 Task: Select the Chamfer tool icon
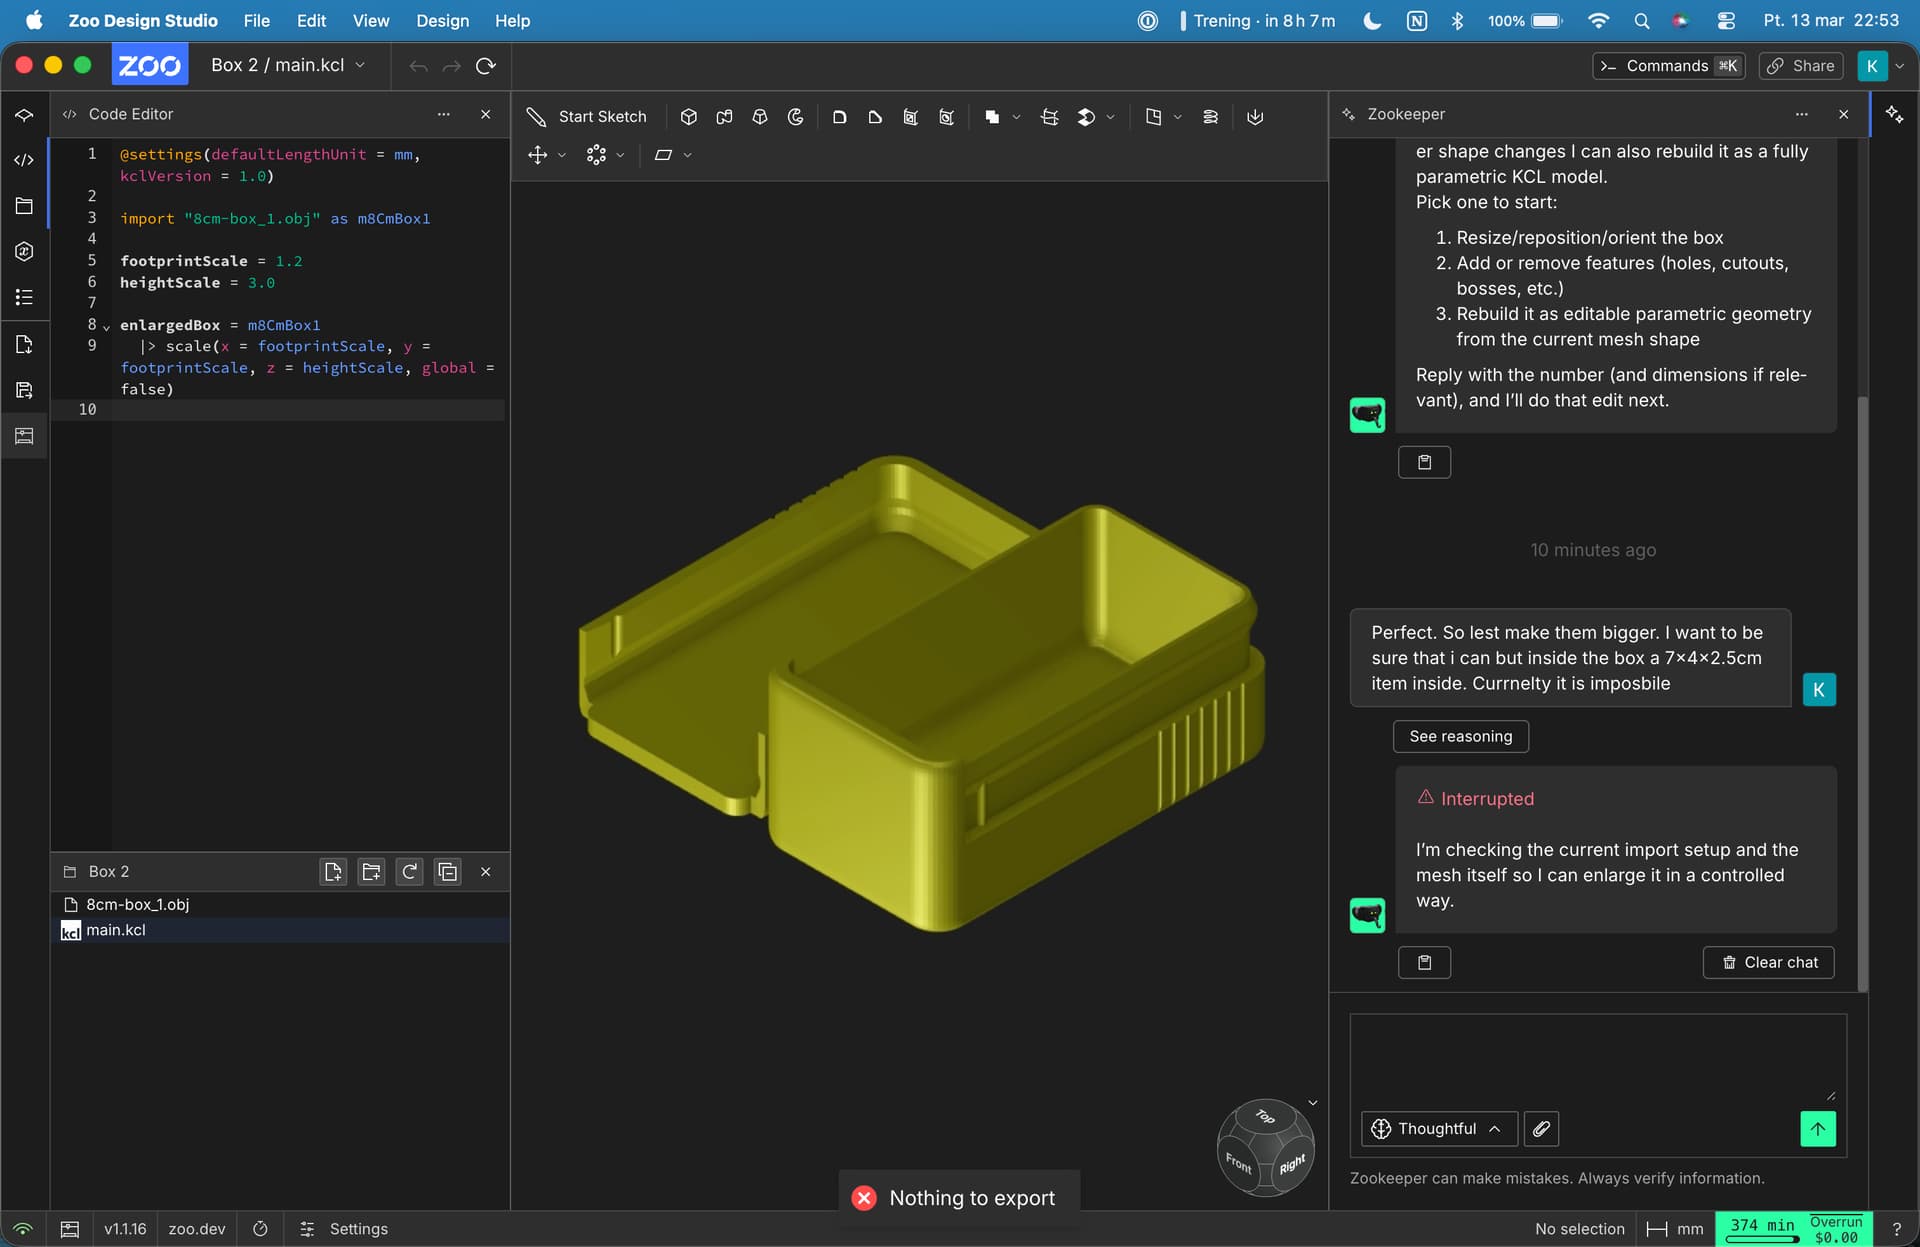click(x=875, y=117)
